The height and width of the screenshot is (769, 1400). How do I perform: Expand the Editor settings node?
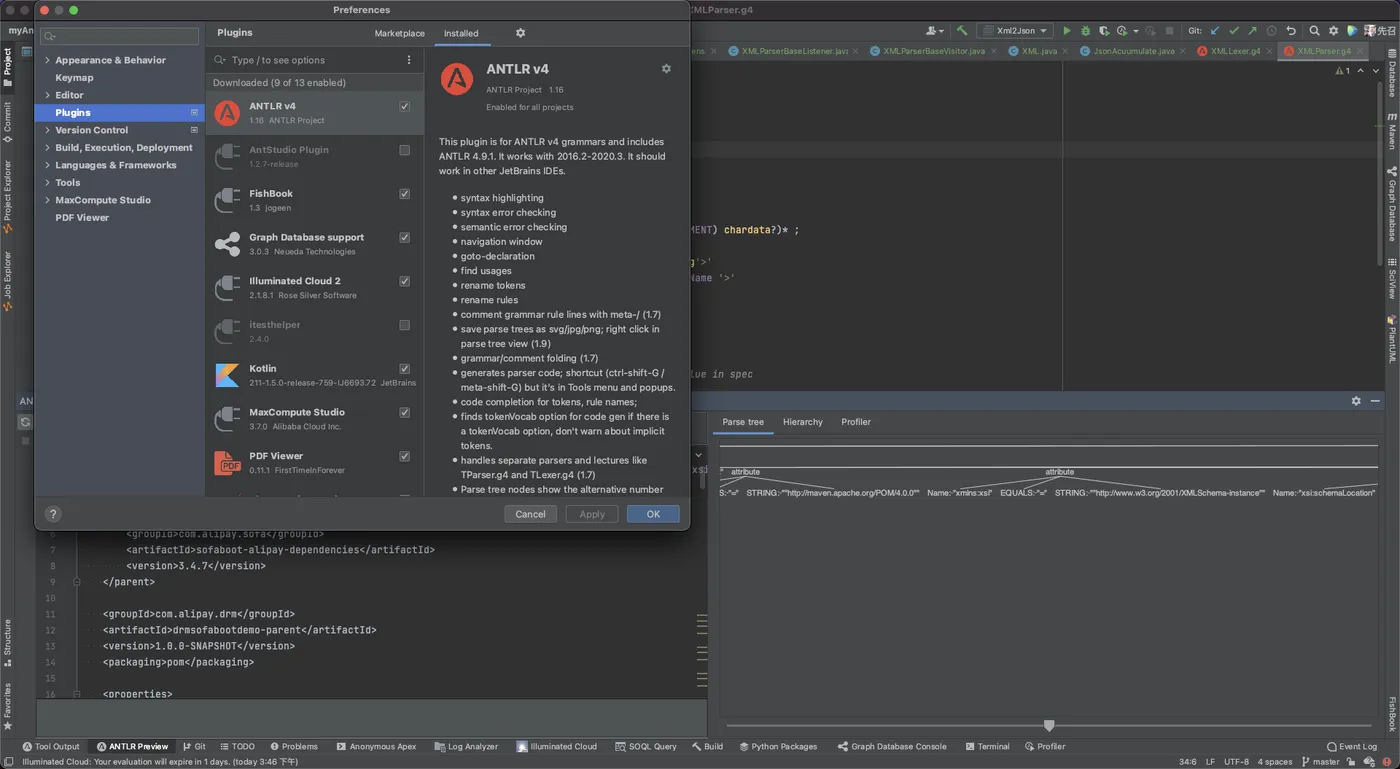(x=46, y=95)
